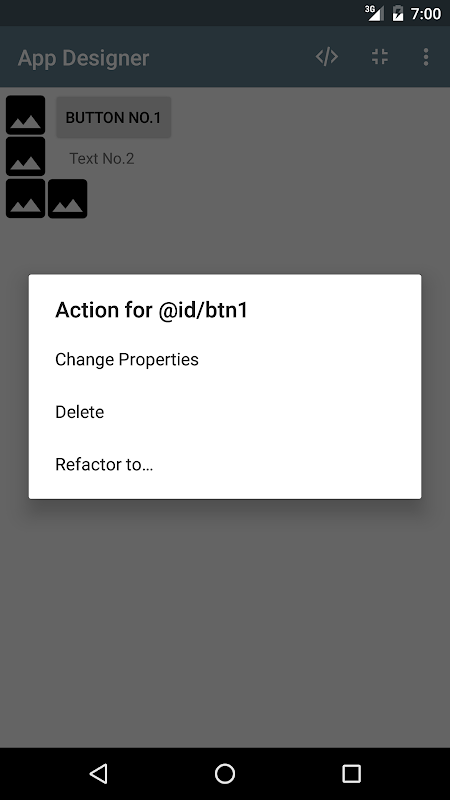Screen dimensions: 450x800
Task: Open the Refactor to… option
Action: (x=224, y=464)
